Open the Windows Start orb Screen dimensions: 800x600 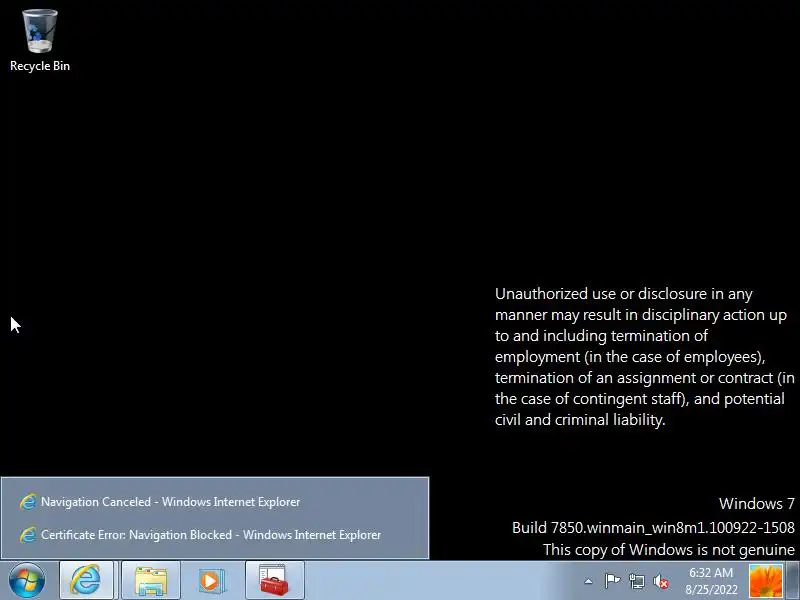(27, 581)
